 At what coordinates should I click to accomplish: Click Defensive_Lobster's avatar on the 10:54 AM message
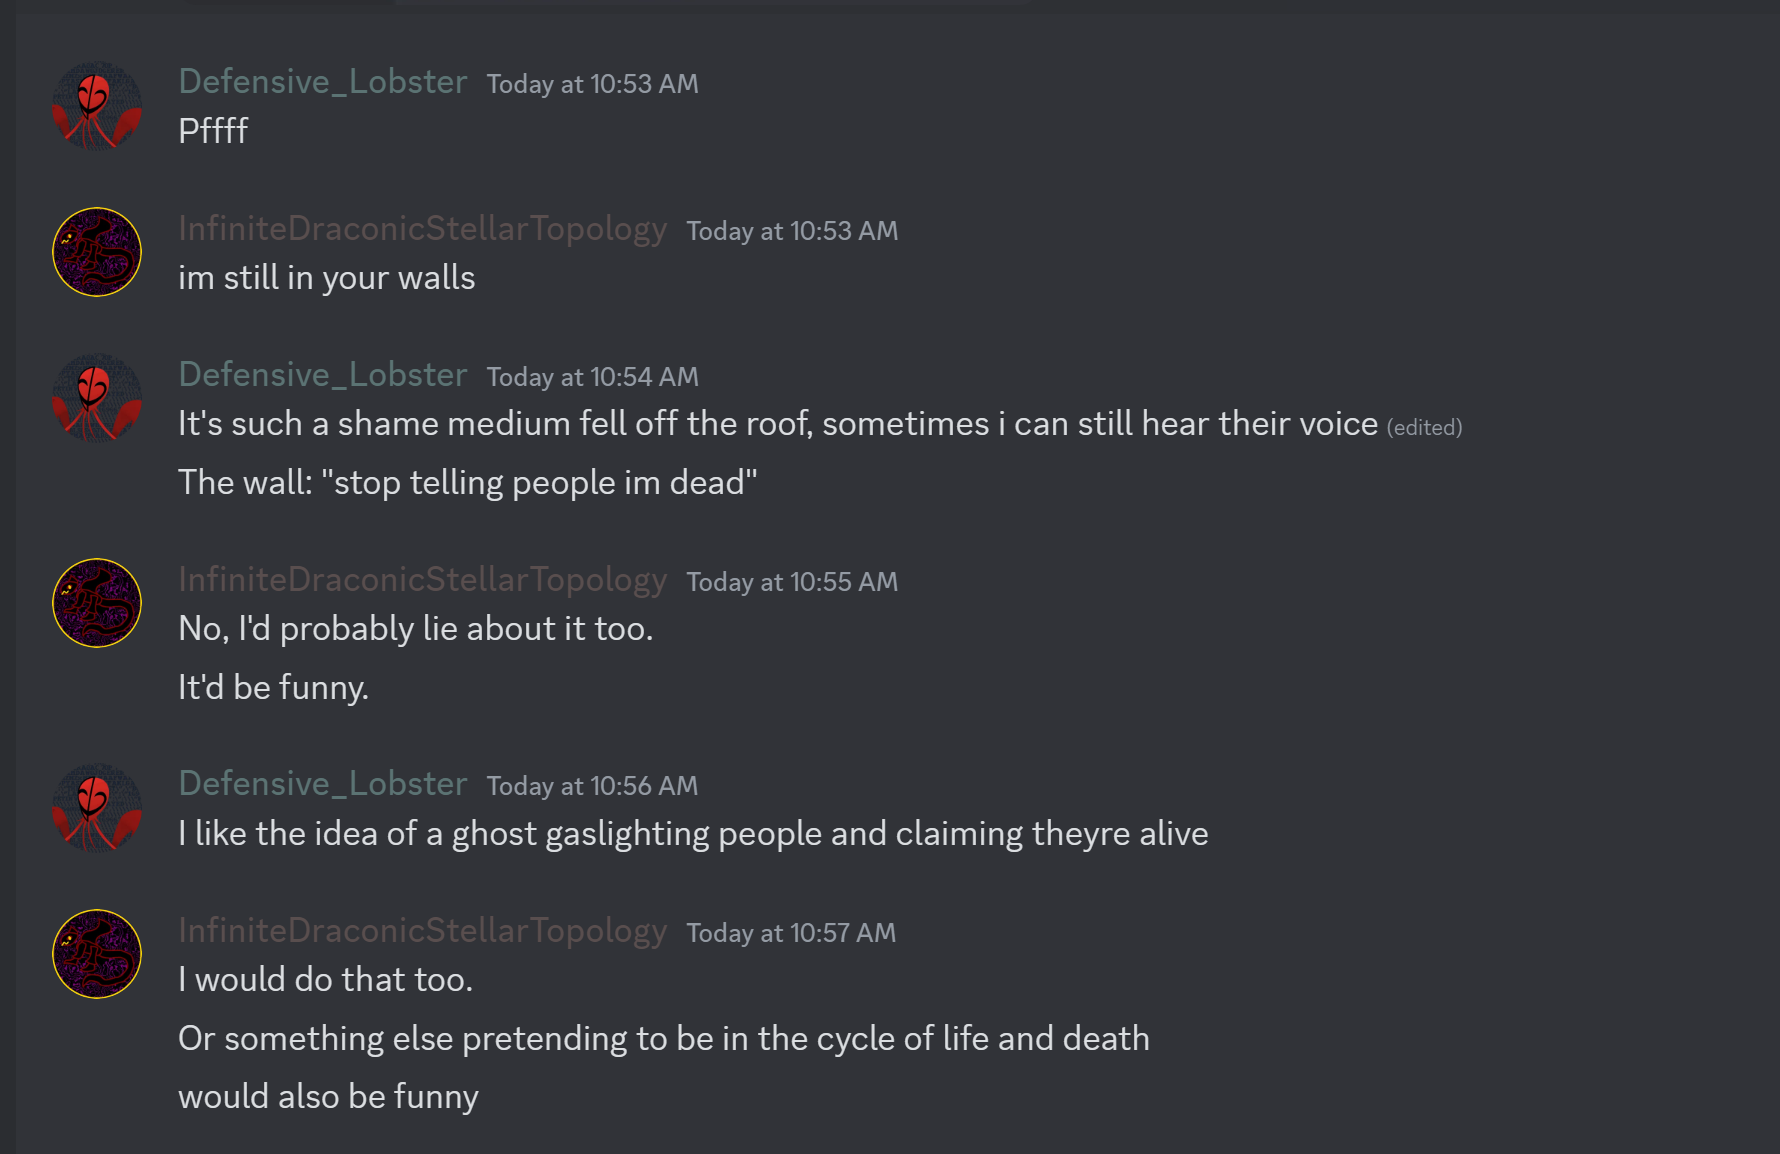[x=97, y=398]
